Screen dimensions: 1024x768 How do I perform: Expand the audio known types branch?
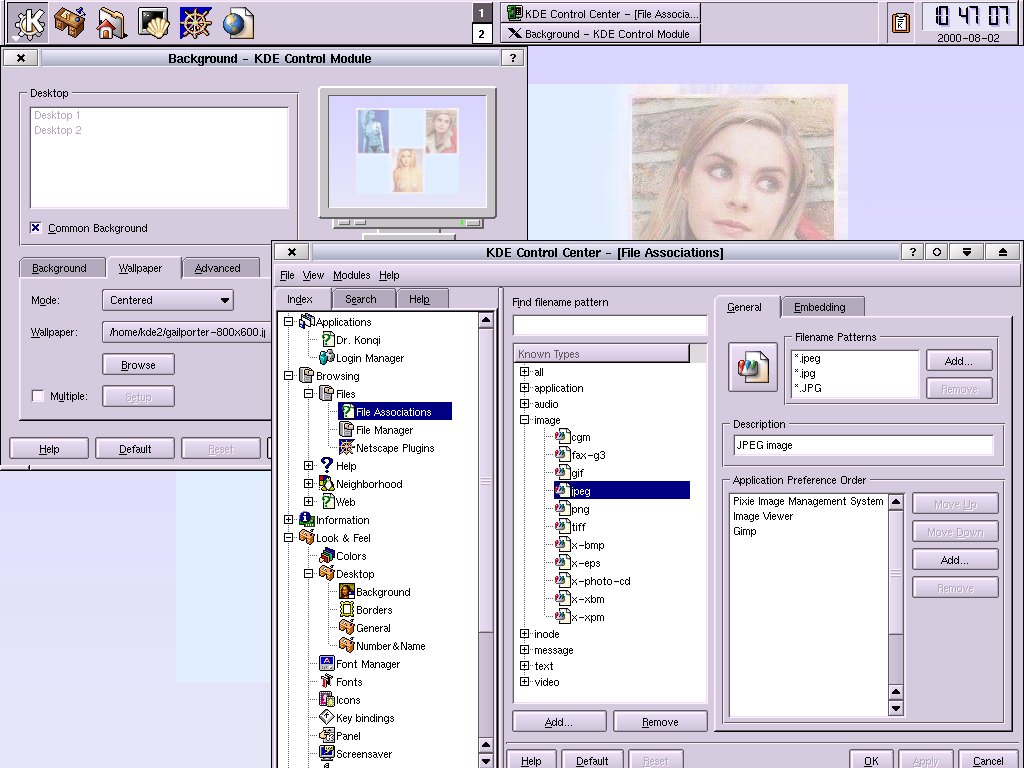524,404
